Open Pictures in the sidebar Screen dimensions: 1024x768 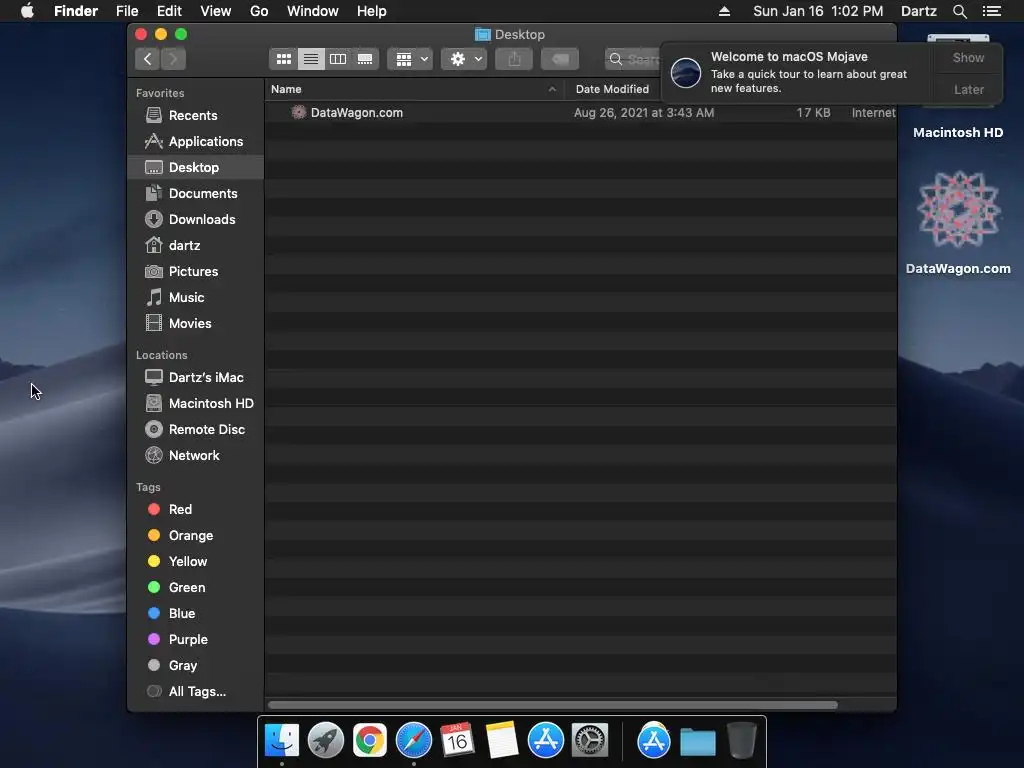point(195,272)
